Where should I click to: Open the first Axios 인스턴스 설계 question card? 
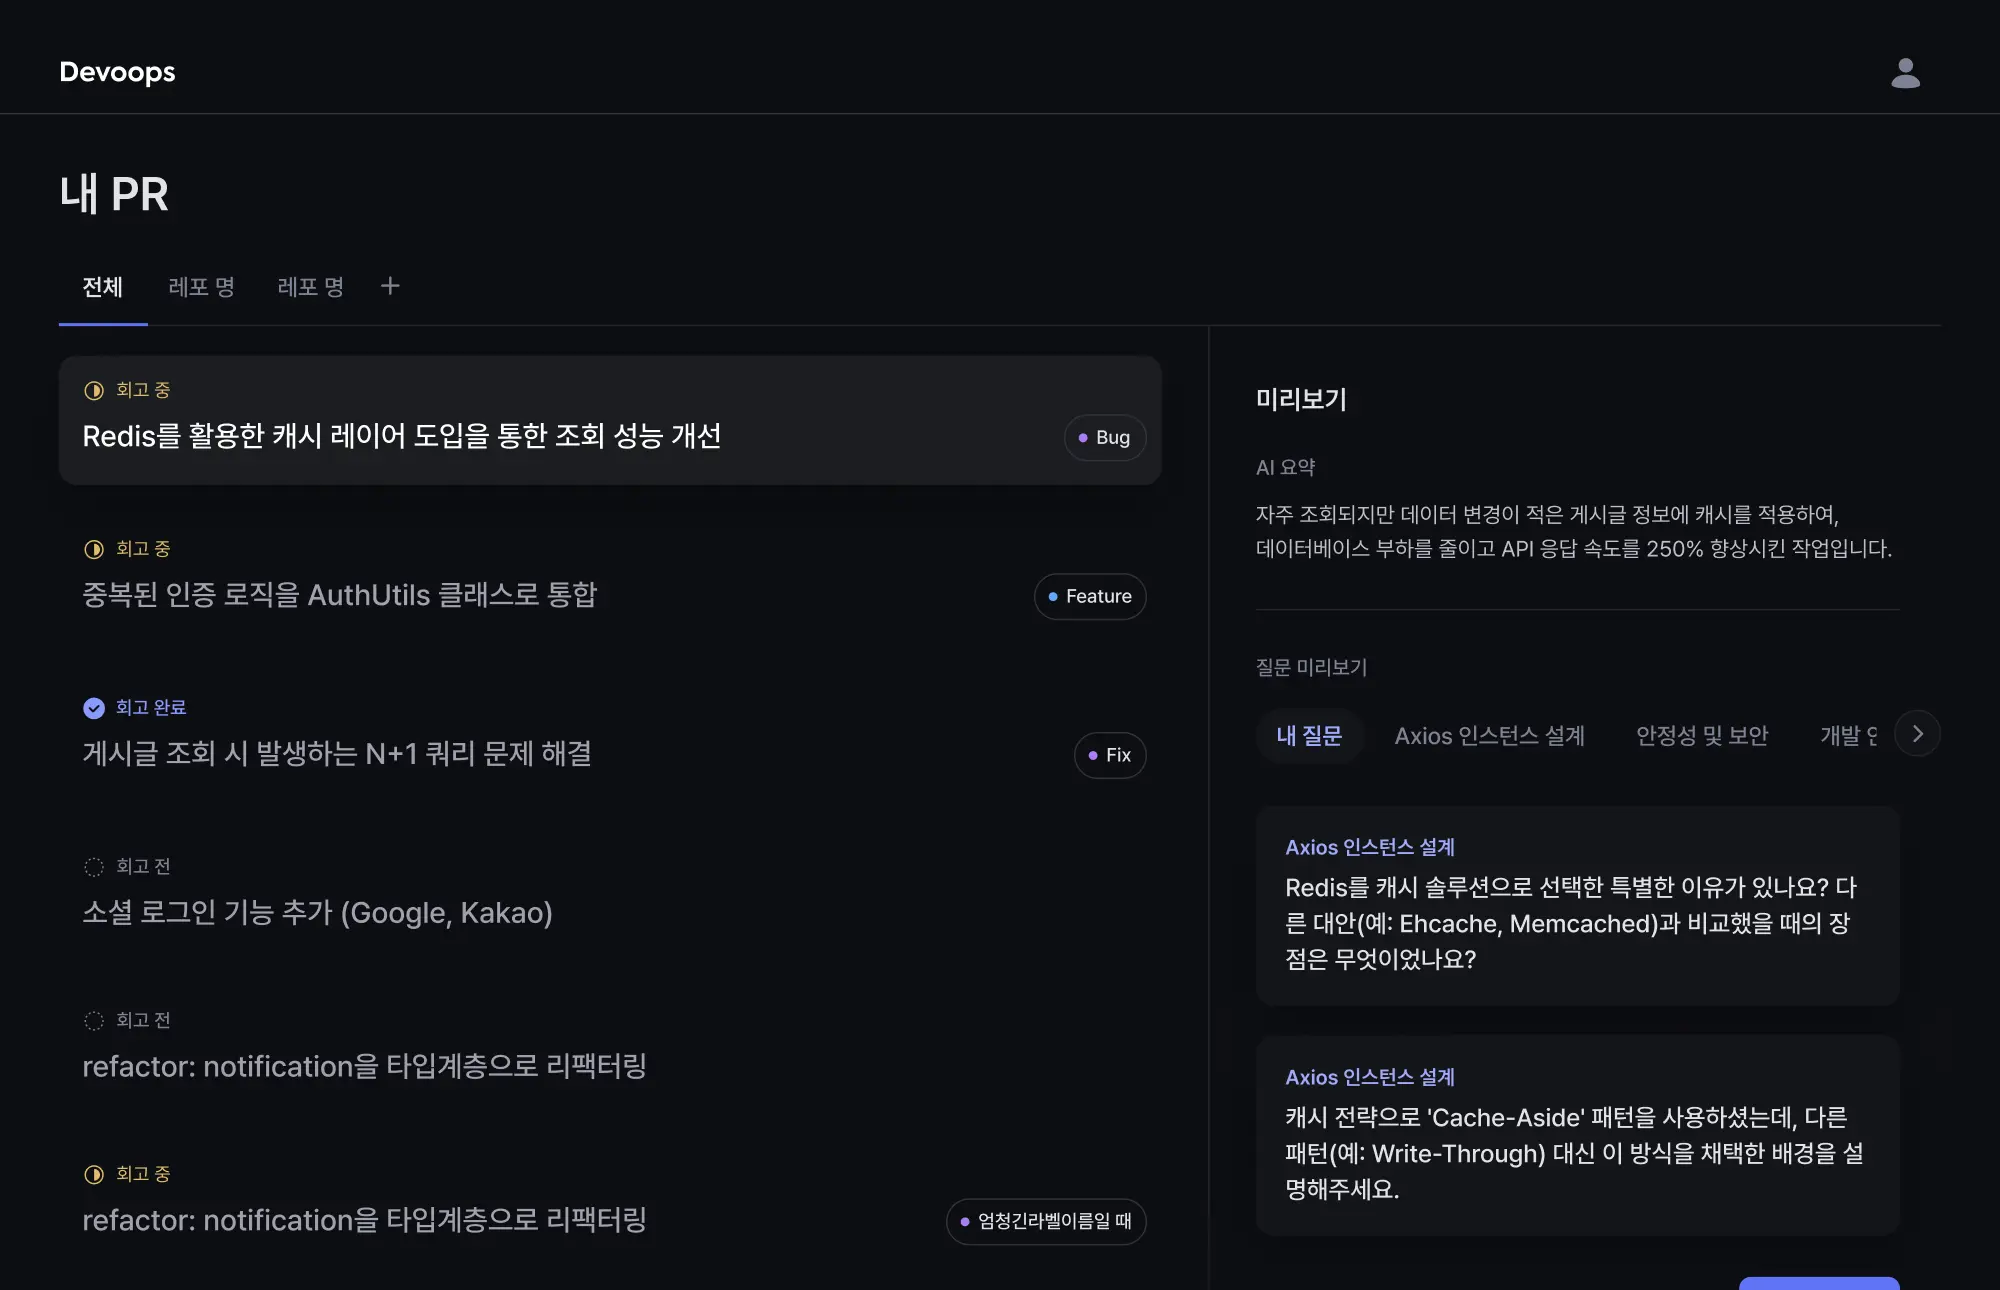1575,905
